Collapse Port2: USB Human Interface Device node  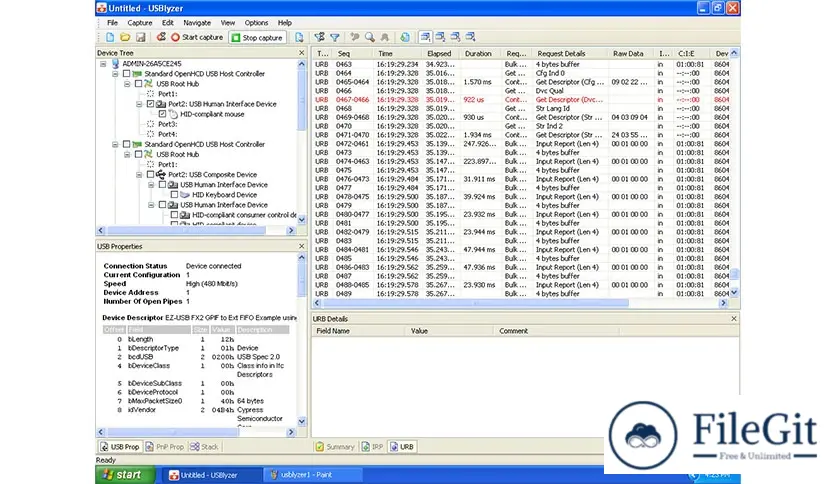point(139,104)
